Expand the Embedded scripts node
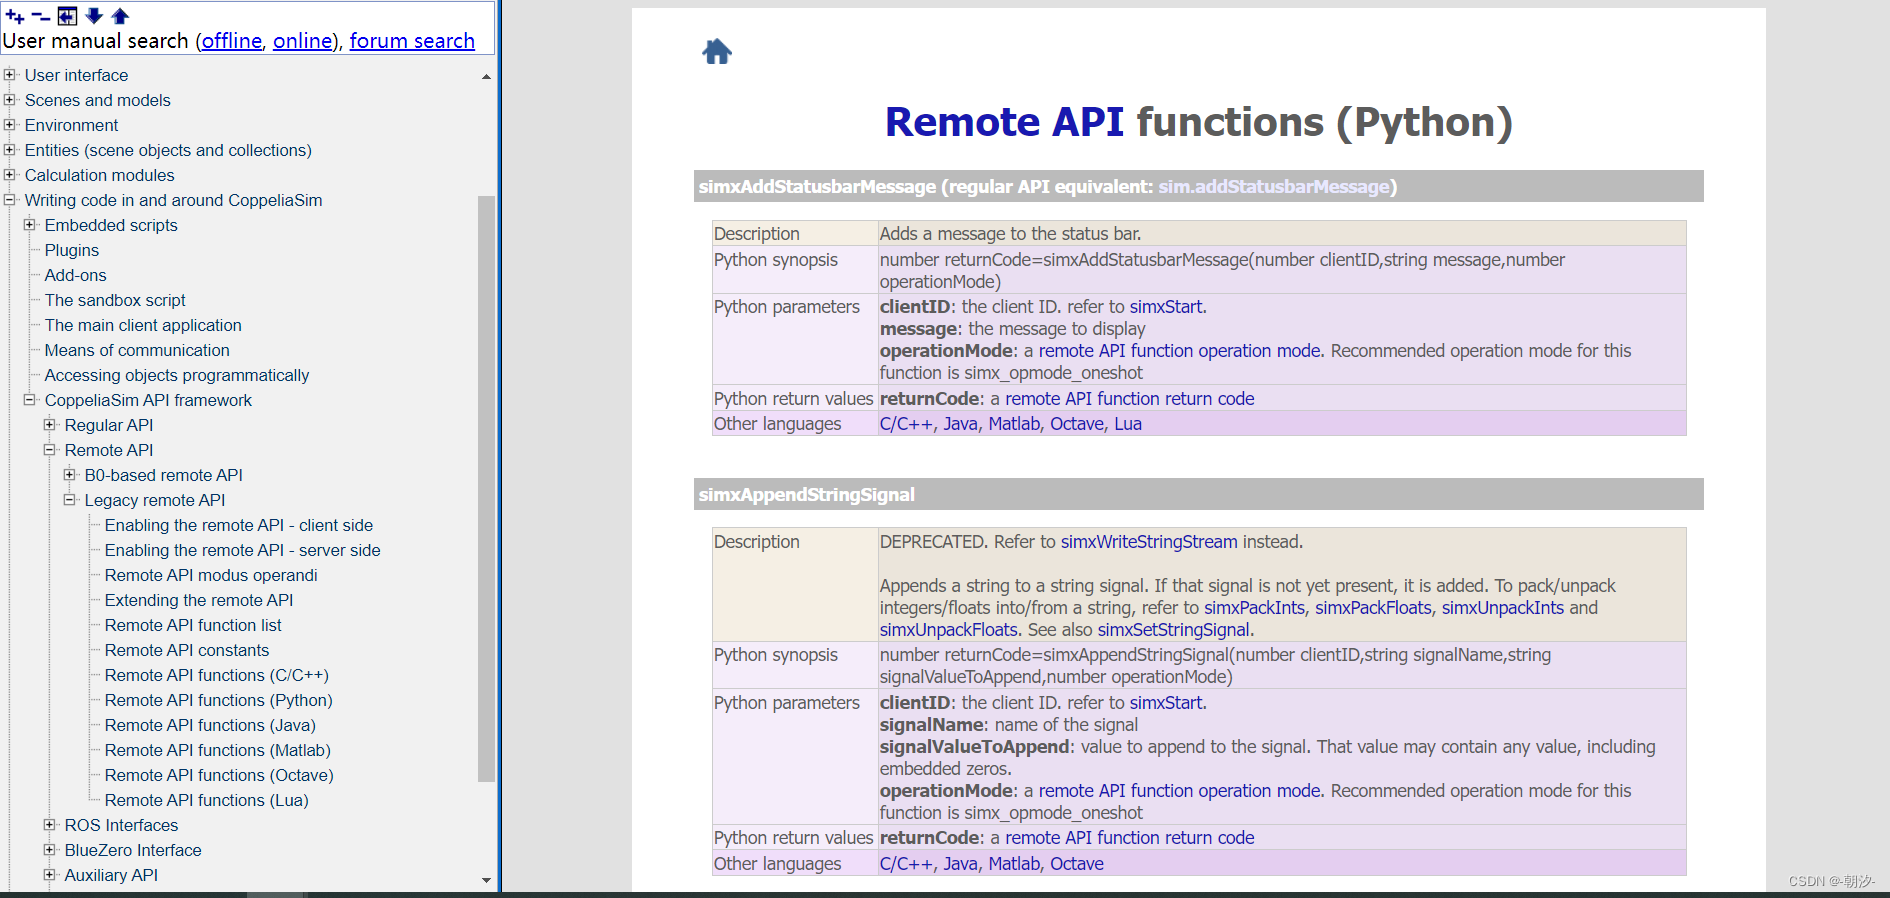 click(30, 224)
